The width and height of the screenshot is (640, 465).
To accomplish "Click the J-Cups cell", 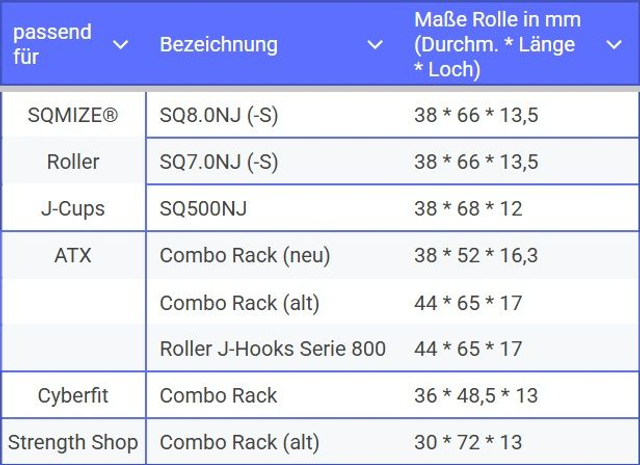I will pos(73,209).
